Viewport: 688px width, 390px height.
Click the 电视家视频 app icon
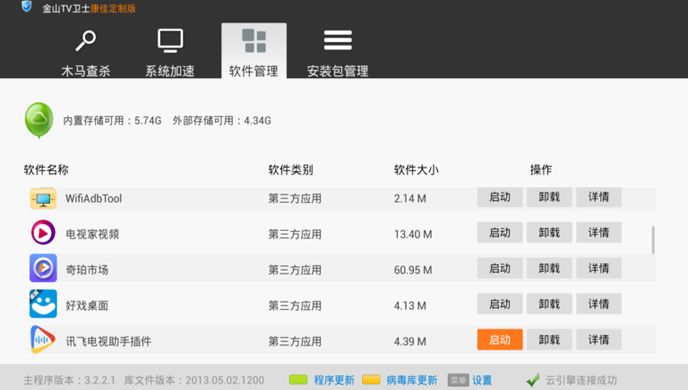point(43,233)
